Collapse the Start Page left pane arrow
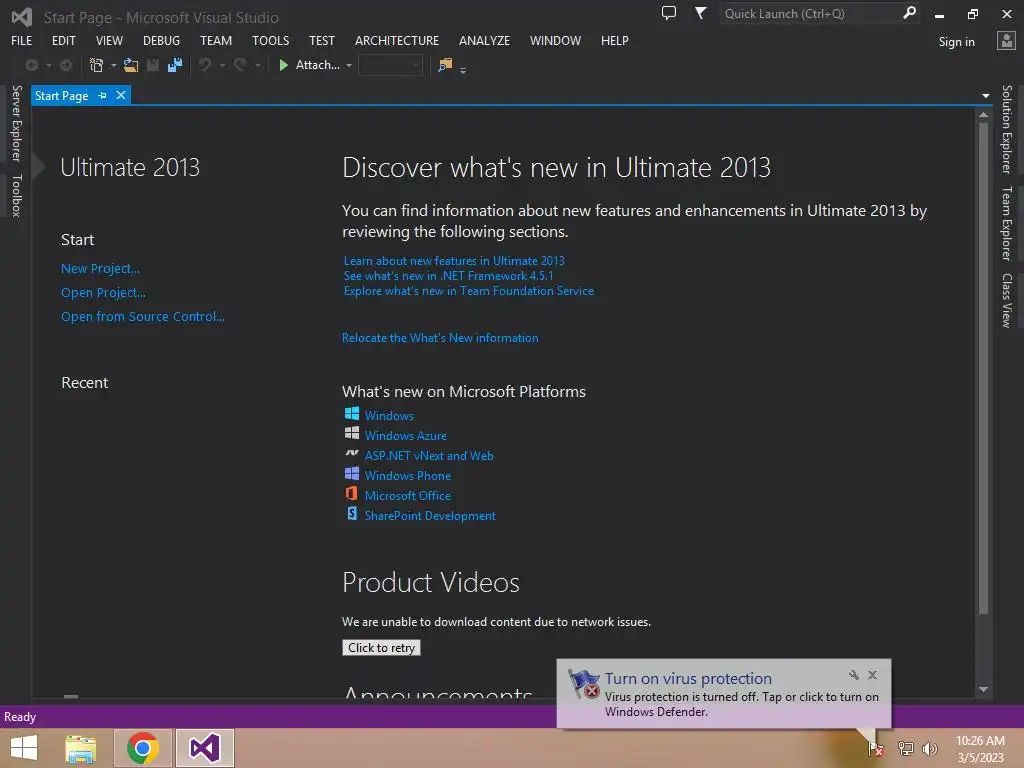This screenshot has height=768, width=1024. tap(38, 167)
